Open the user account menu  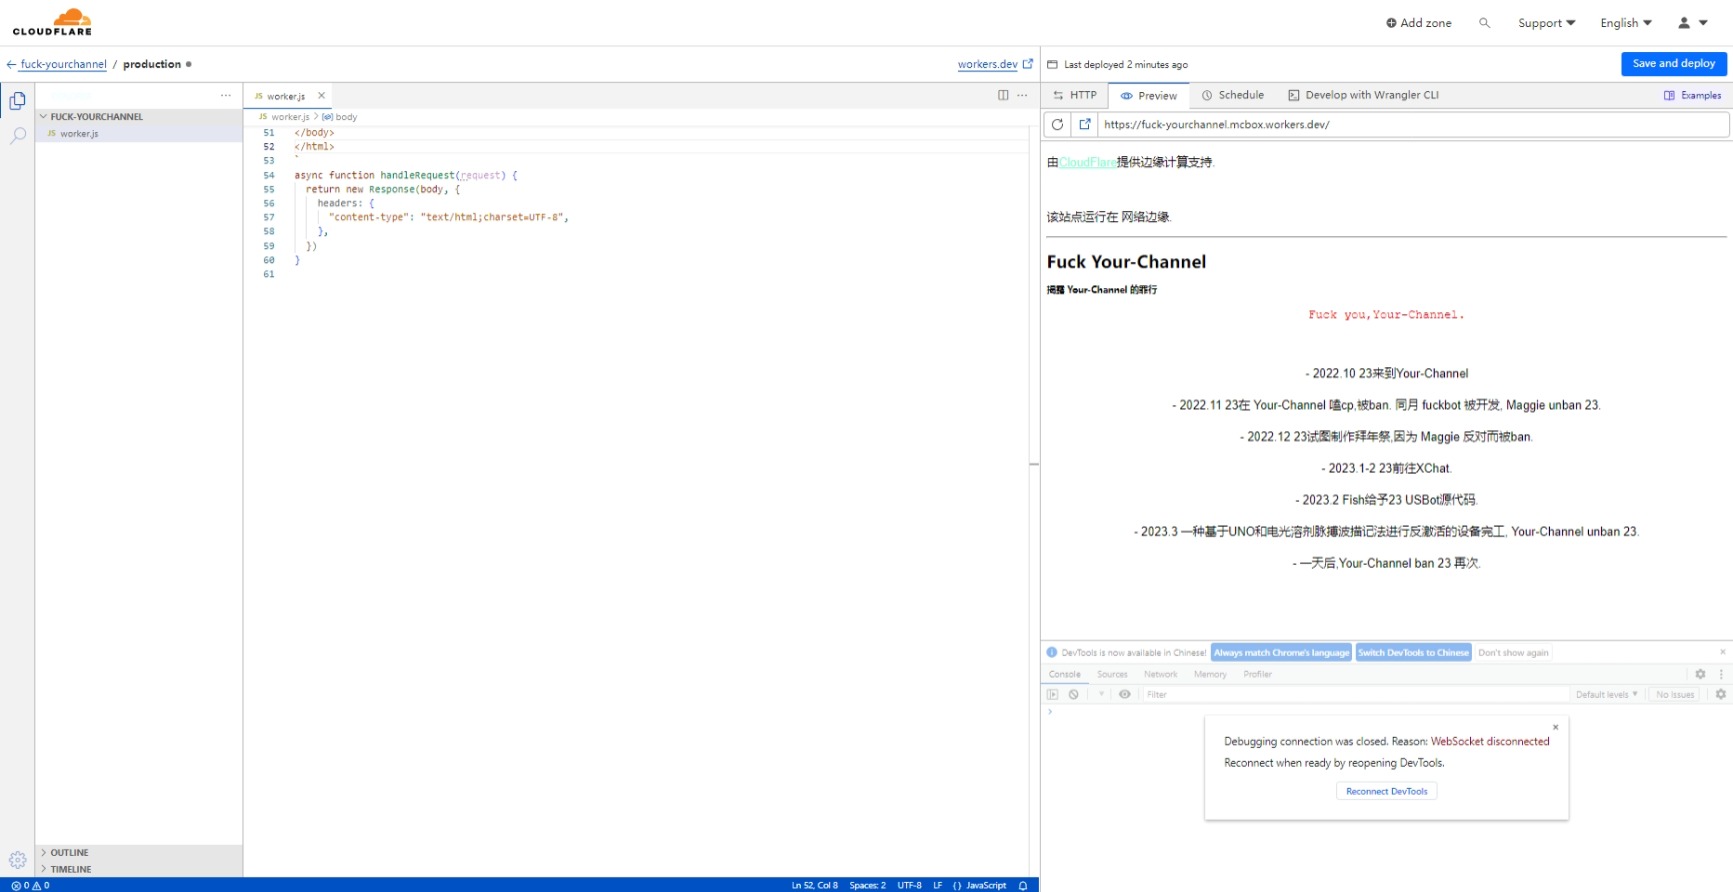tap(1692, 23)
